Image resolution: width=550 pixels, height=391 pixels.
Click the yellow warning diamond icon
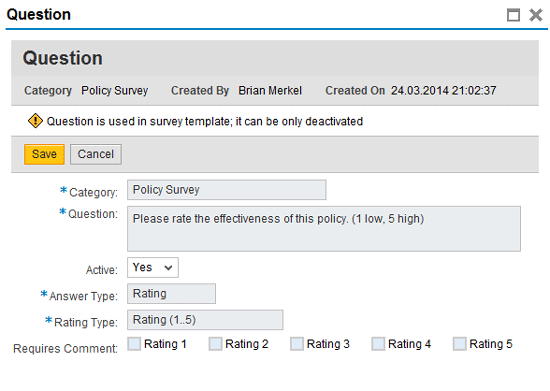click(x=35, y=121)
